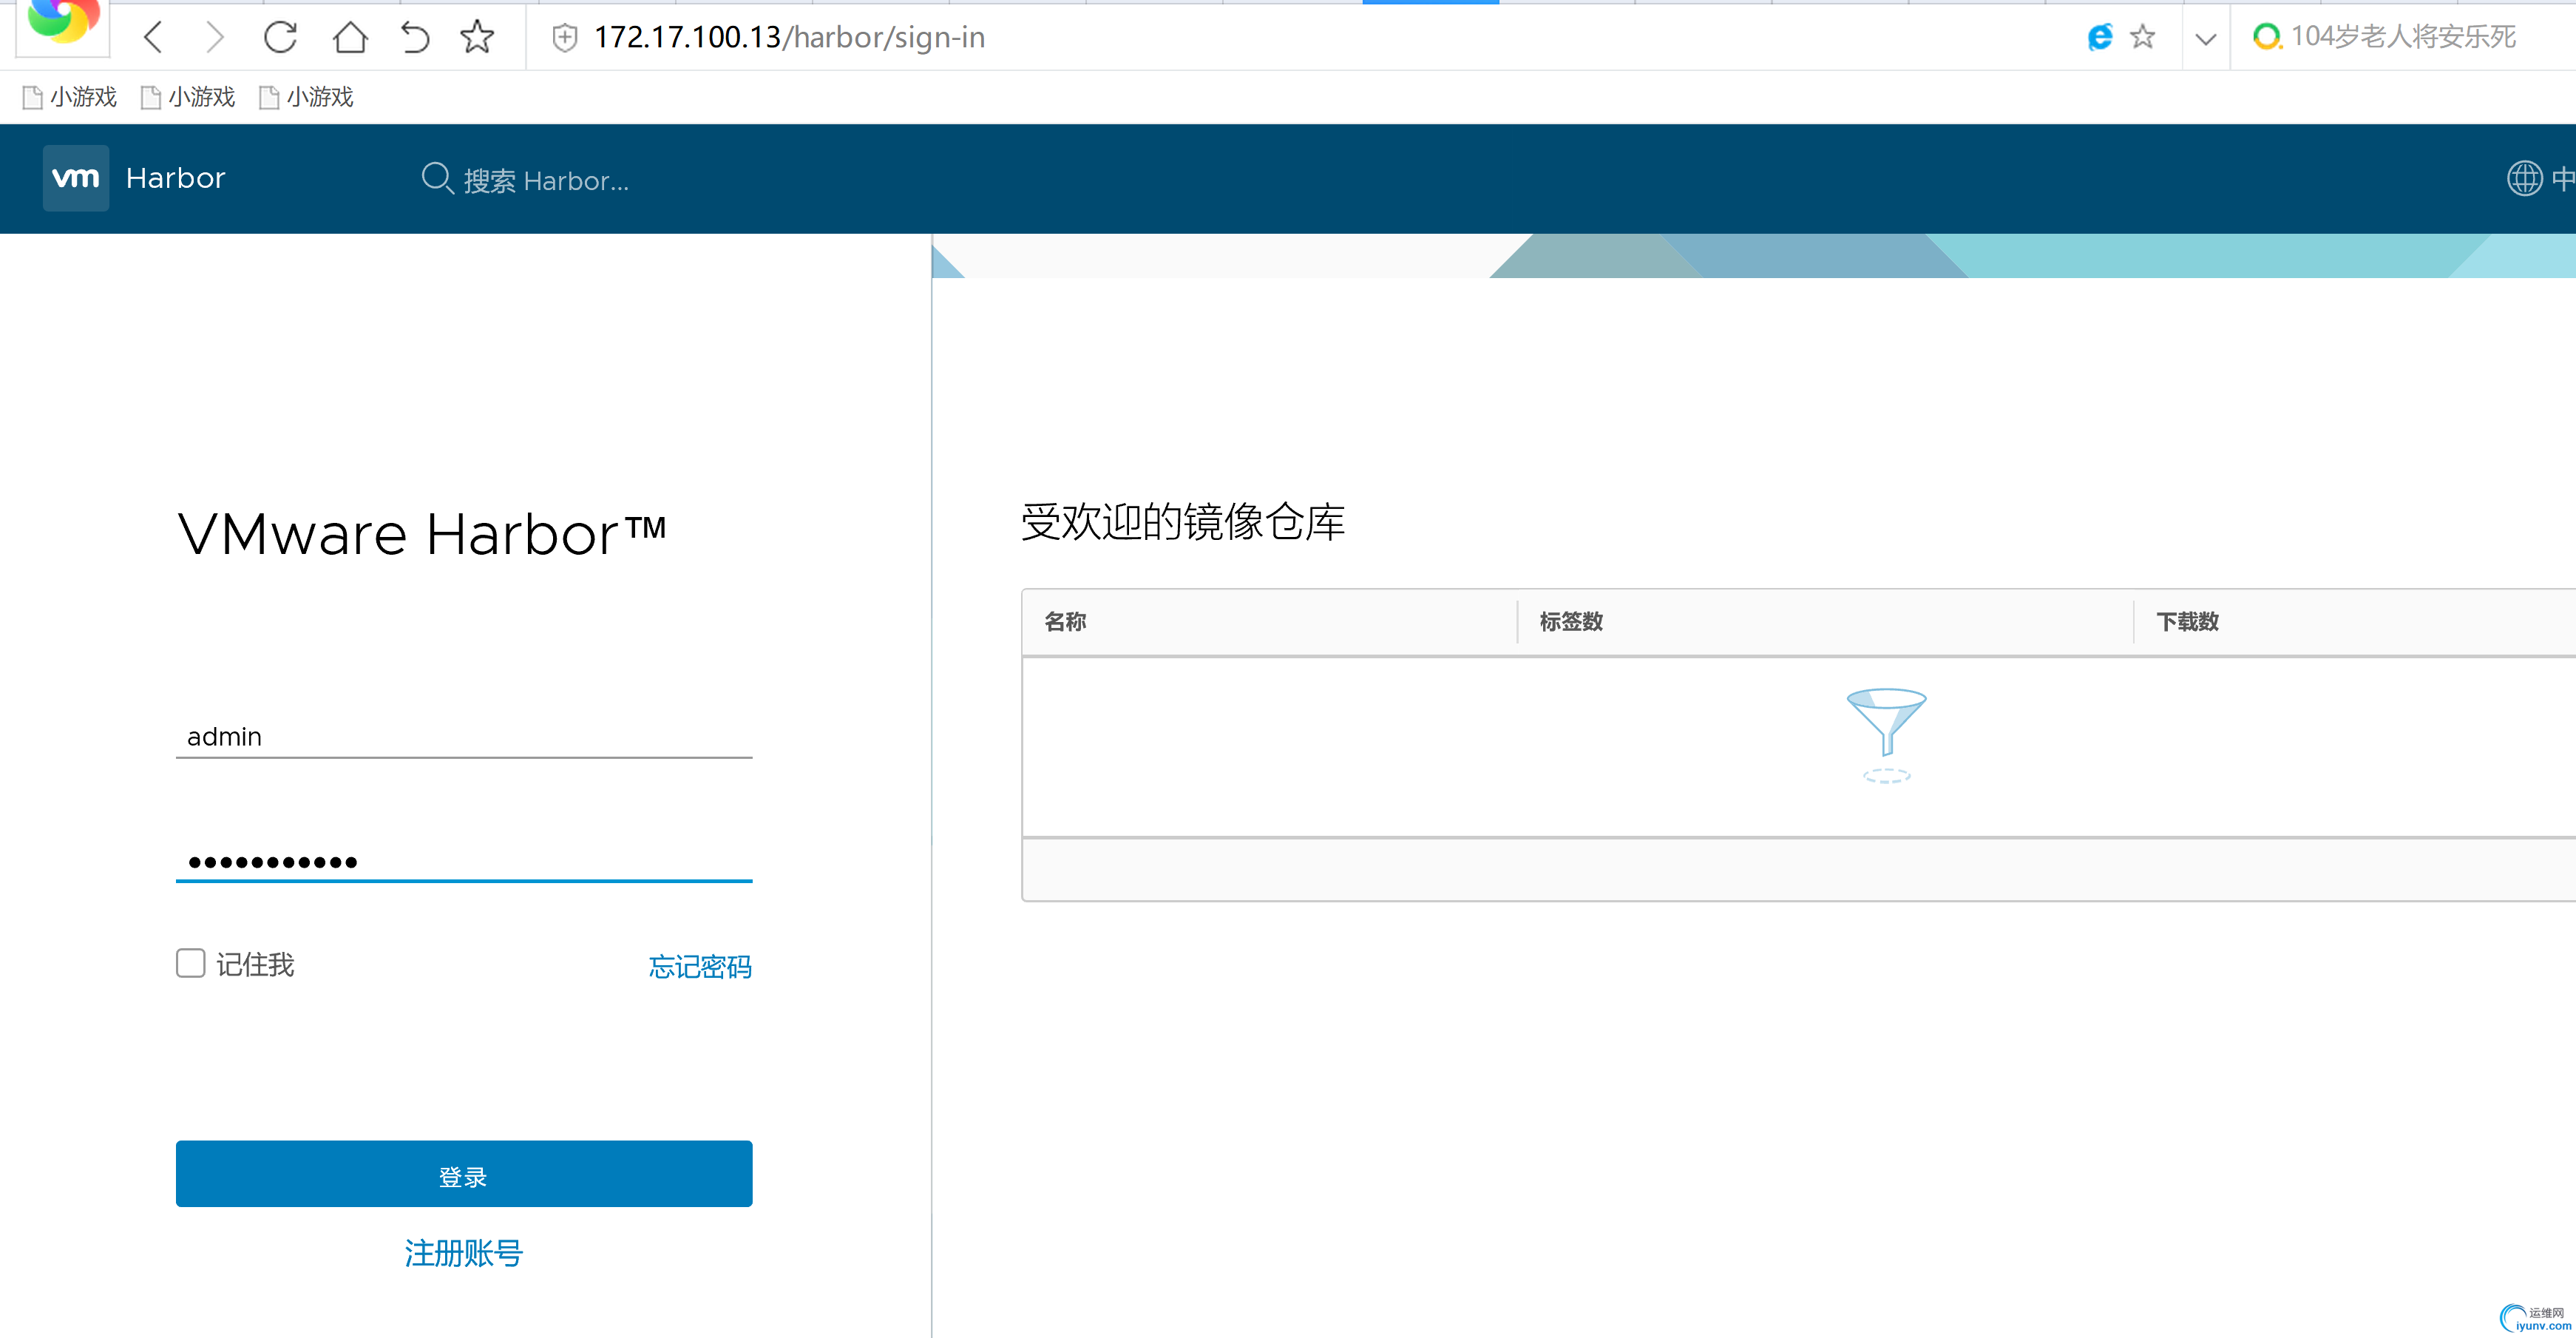Image resolution: width=2576 pixels, height=1338 pixels.
Task: Click the site security shield icon
Action: [x=565, y=38]
